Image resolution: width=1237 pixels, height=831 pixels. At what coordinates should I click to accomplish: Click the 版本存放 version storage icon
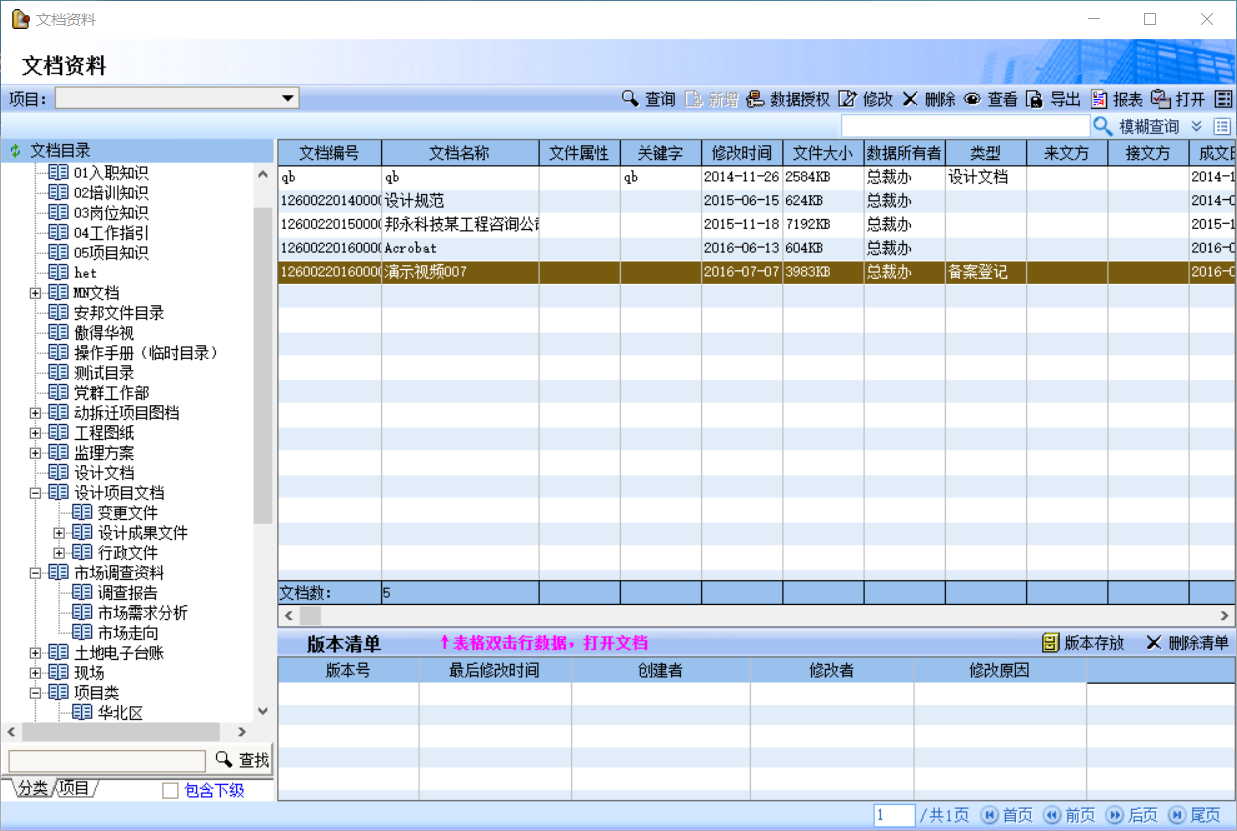(1050, 643)
